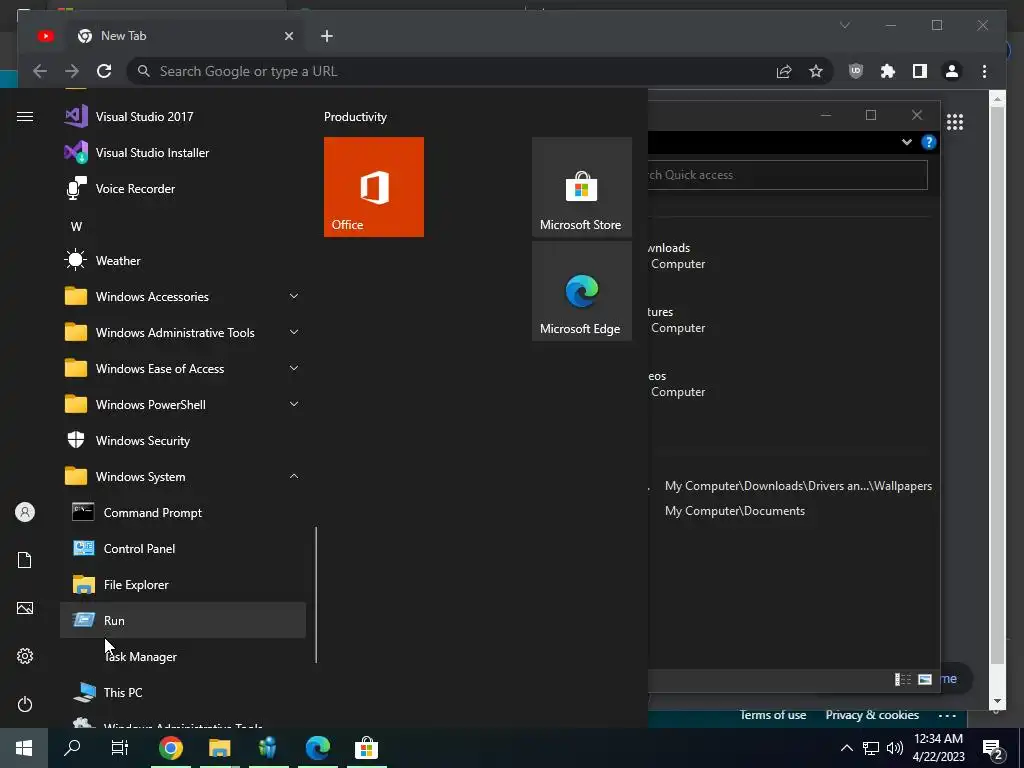This screenshot has width=1024, height=768.
Task: Open Settings gear in Start sidebar
Action: tap(25, 656)
